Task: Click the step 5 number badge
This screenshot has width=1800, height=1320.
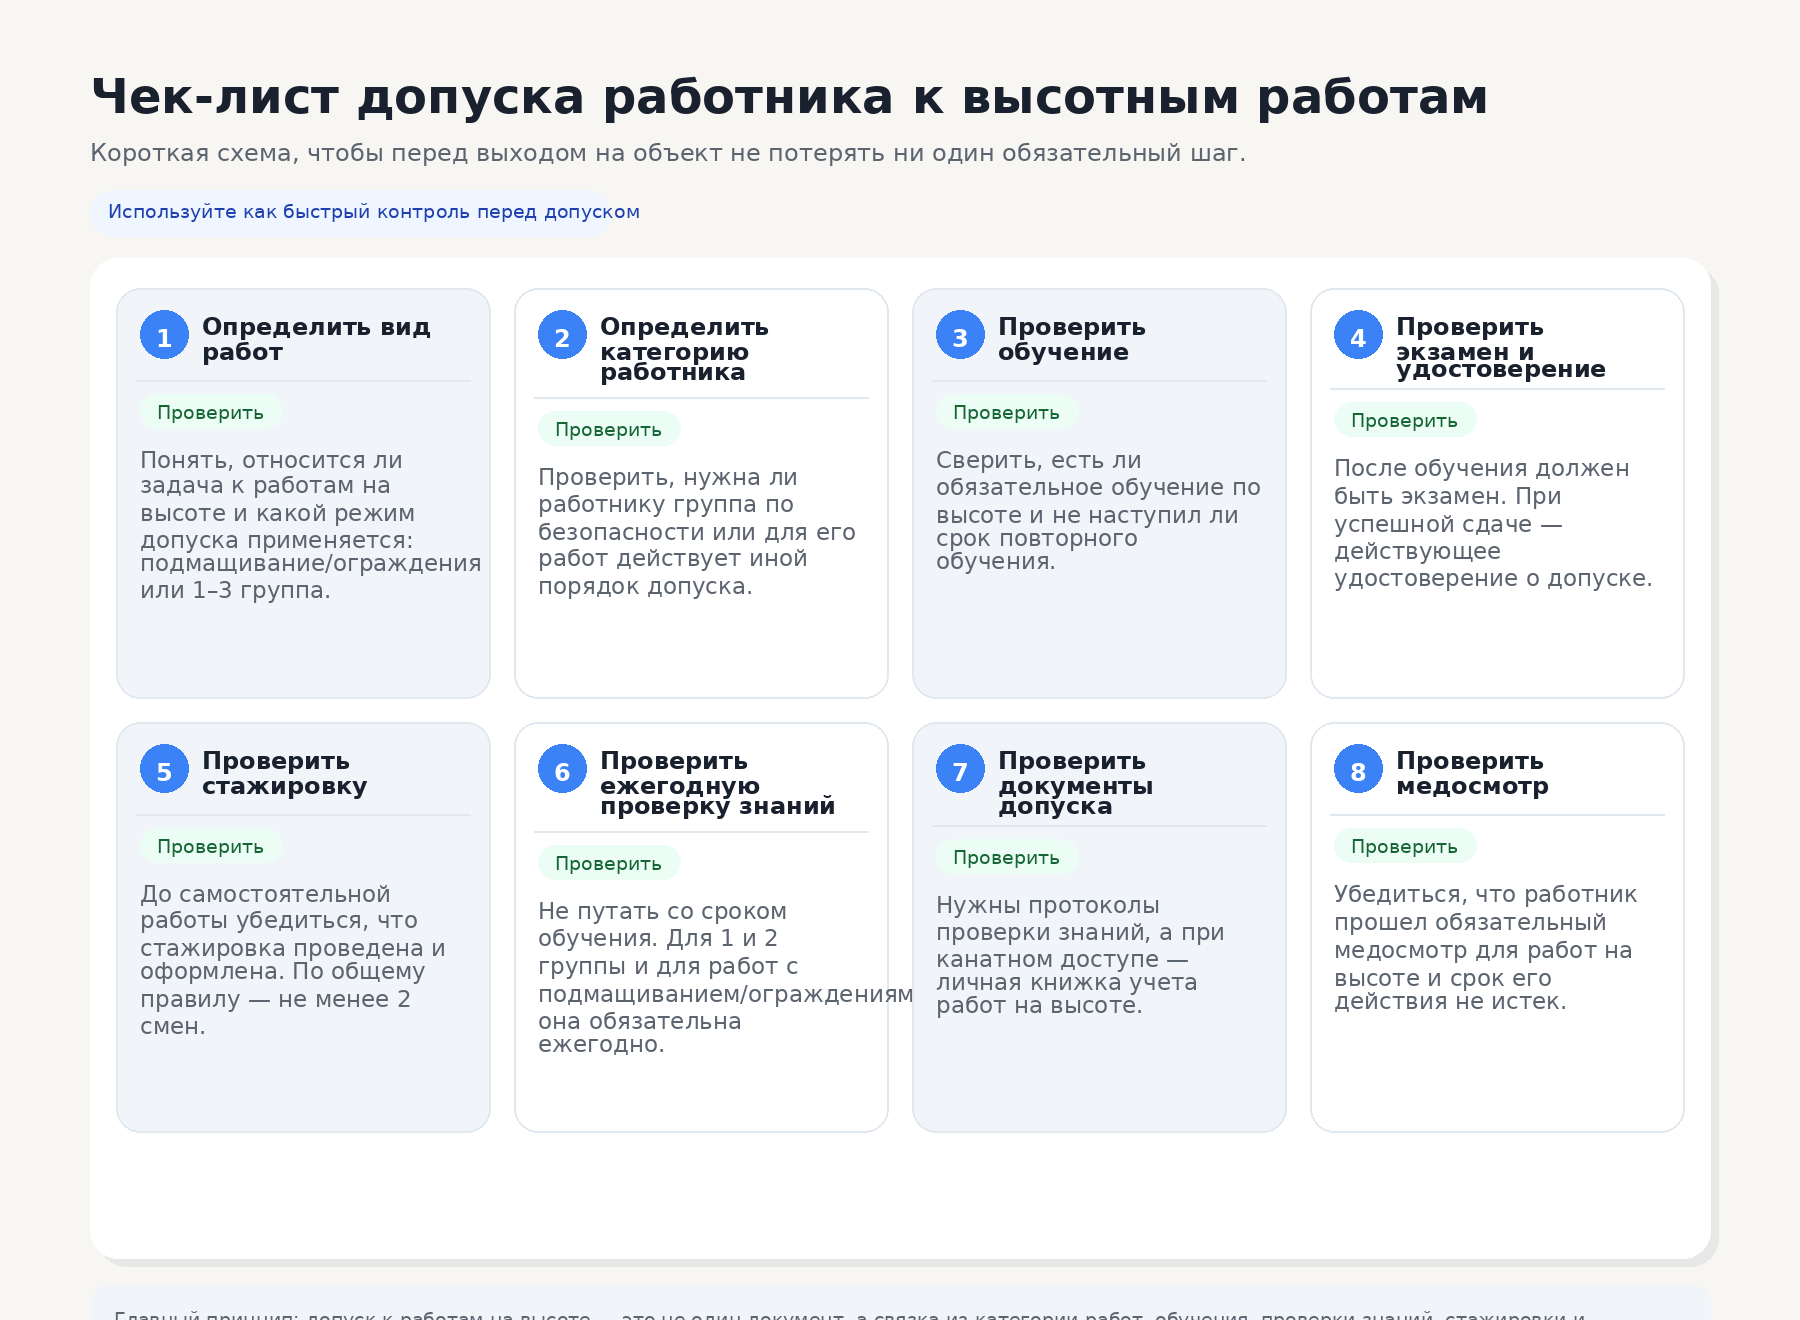Action: [x=164, y=769]
